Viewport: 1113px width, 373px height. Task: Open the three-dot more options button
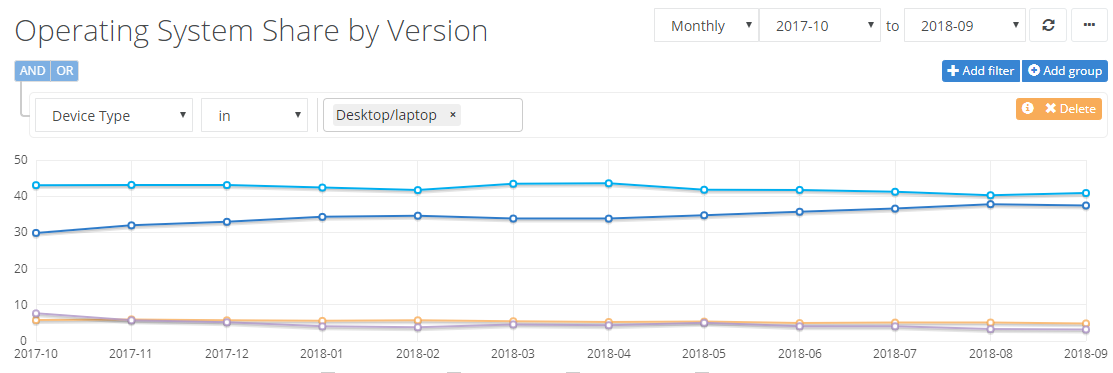1089,26
